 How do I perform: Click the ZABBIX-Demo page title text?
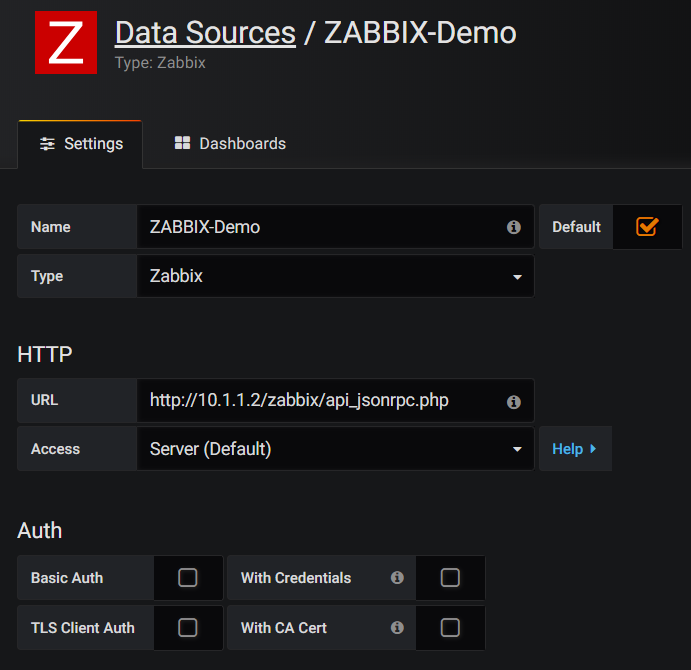point(420,33)
